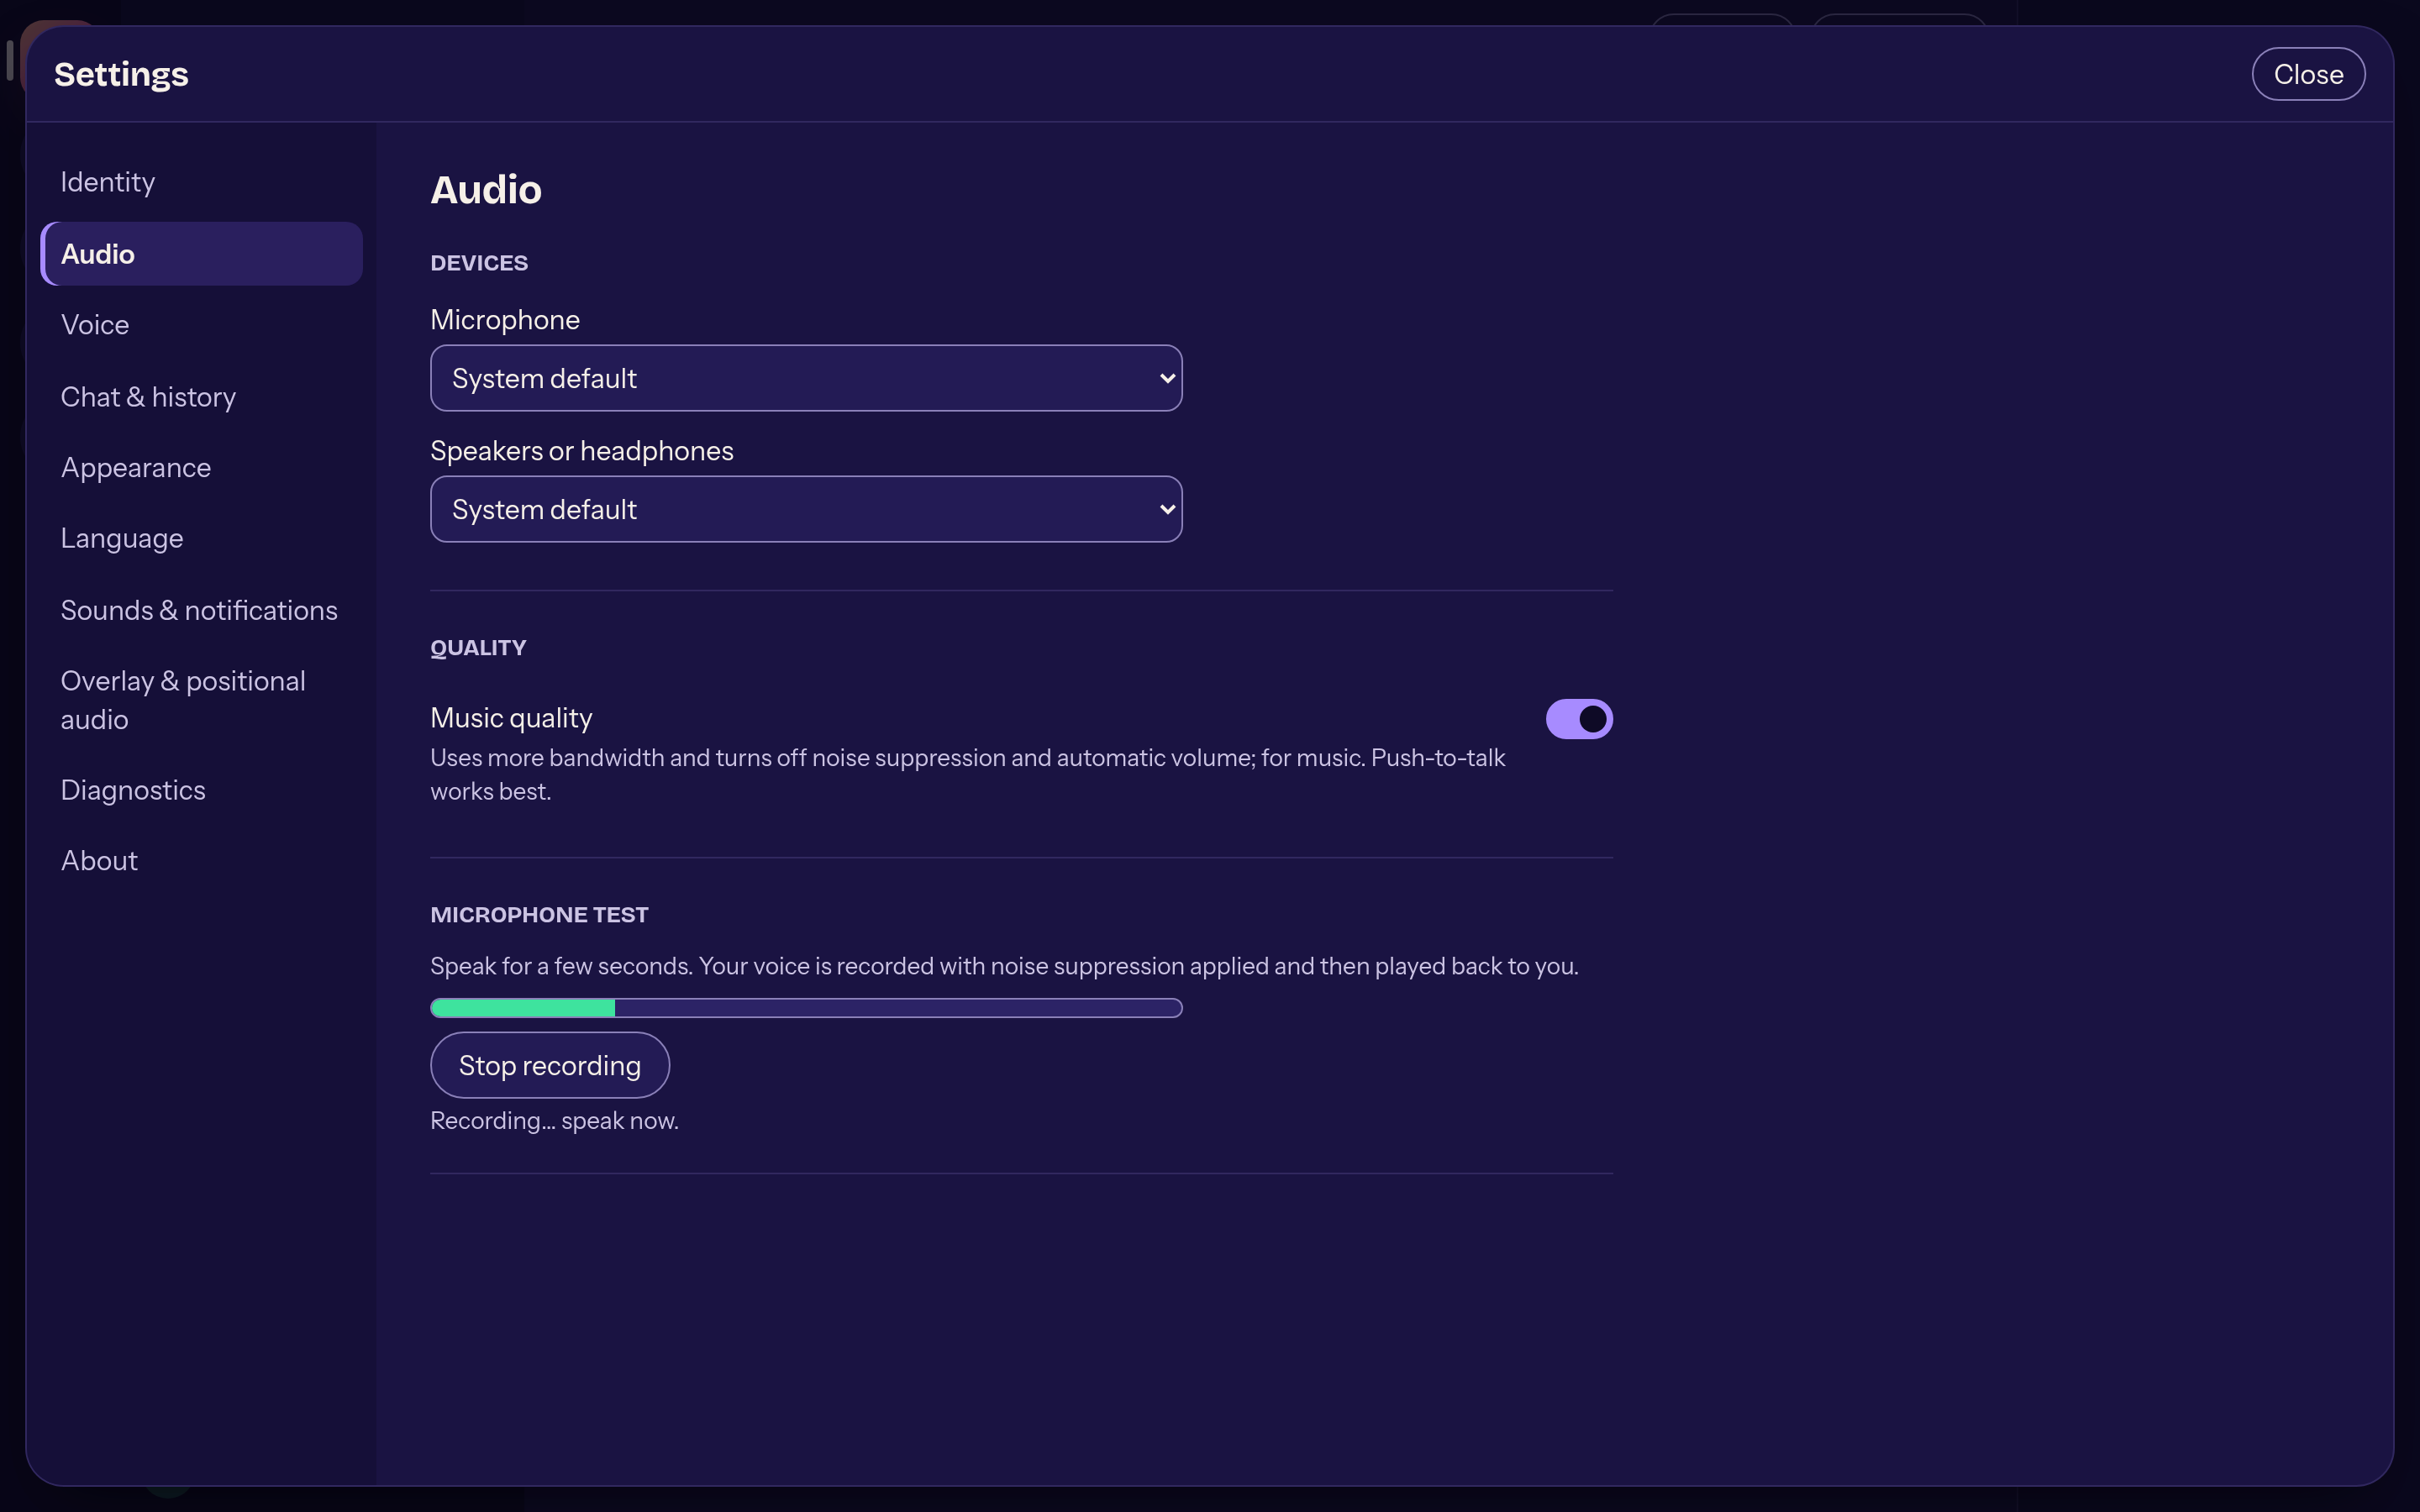Open the Language settings section
The width and height of the screenshot is (2420, 1512).
[201, 539]
